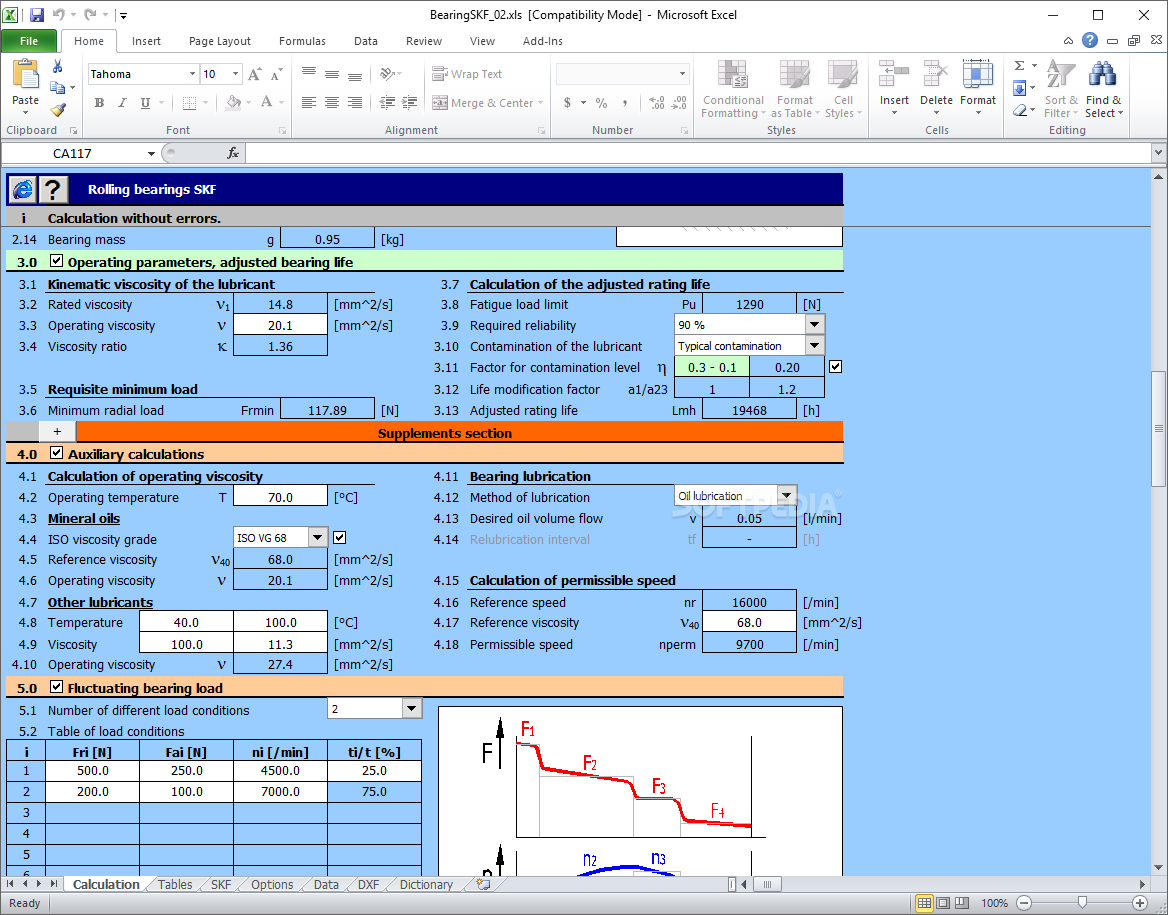Image resolution: width=1168 pixels, height=915 pixels.
Task: Toggle Italic formatting
Action: (x=122, y=103)
